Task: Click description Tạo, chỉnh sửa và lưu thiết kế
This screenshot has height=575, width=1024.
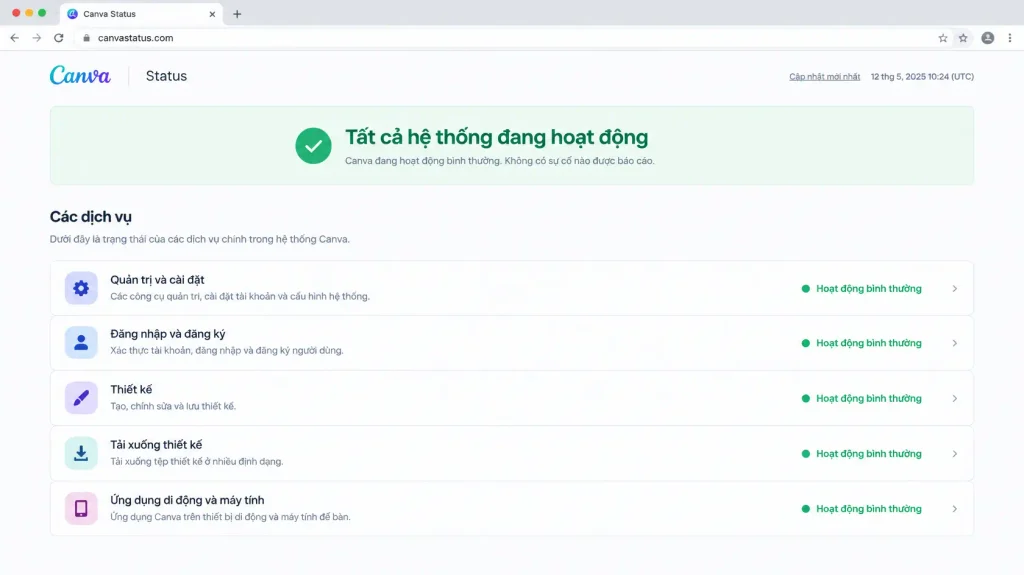Action: 173,406
